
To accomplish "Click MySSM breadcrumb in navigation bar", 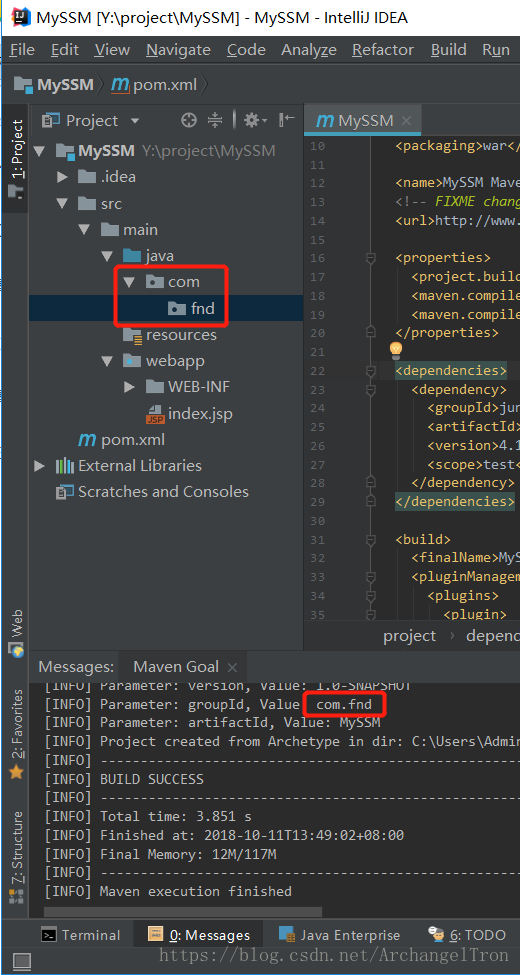I will click(54, 84).
